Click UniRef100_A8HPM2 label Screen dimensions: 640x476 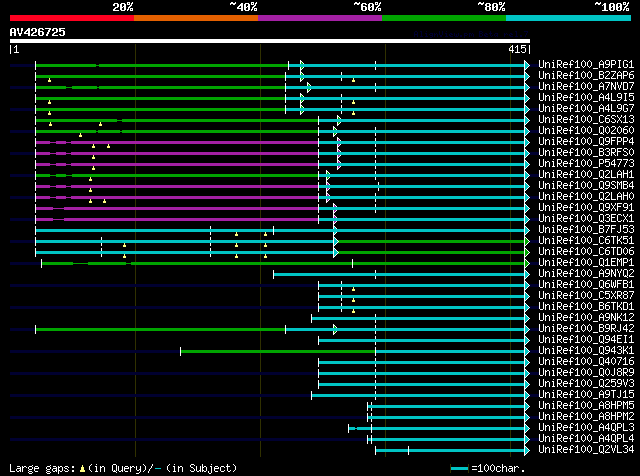586,417
